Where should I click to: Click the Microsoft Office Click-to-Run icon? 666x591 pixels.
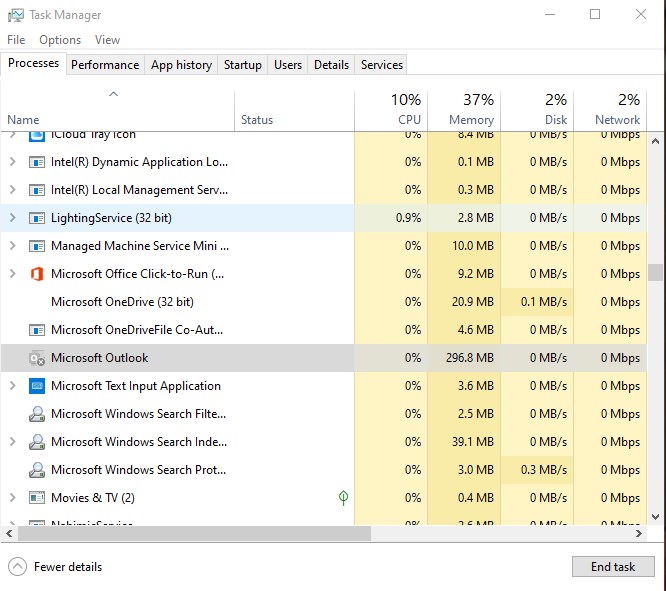[x=37, y=274]
